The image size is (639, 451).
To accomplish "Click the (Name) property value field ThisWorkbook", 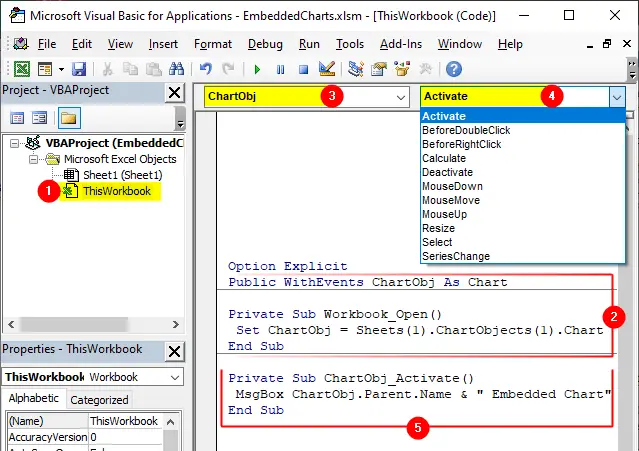I will 126,421.
